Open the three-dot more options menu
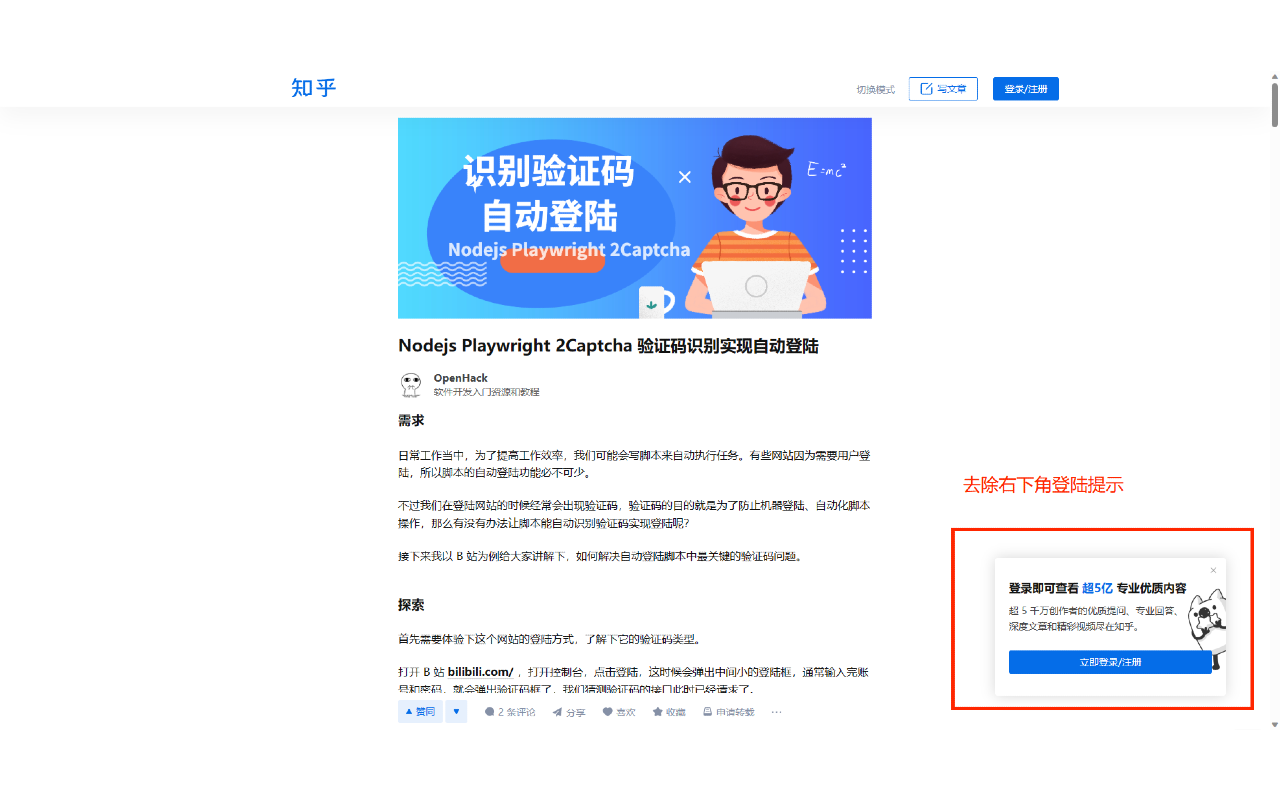Viewport: 1280px width, 800px height. click(x=777, y=712)
